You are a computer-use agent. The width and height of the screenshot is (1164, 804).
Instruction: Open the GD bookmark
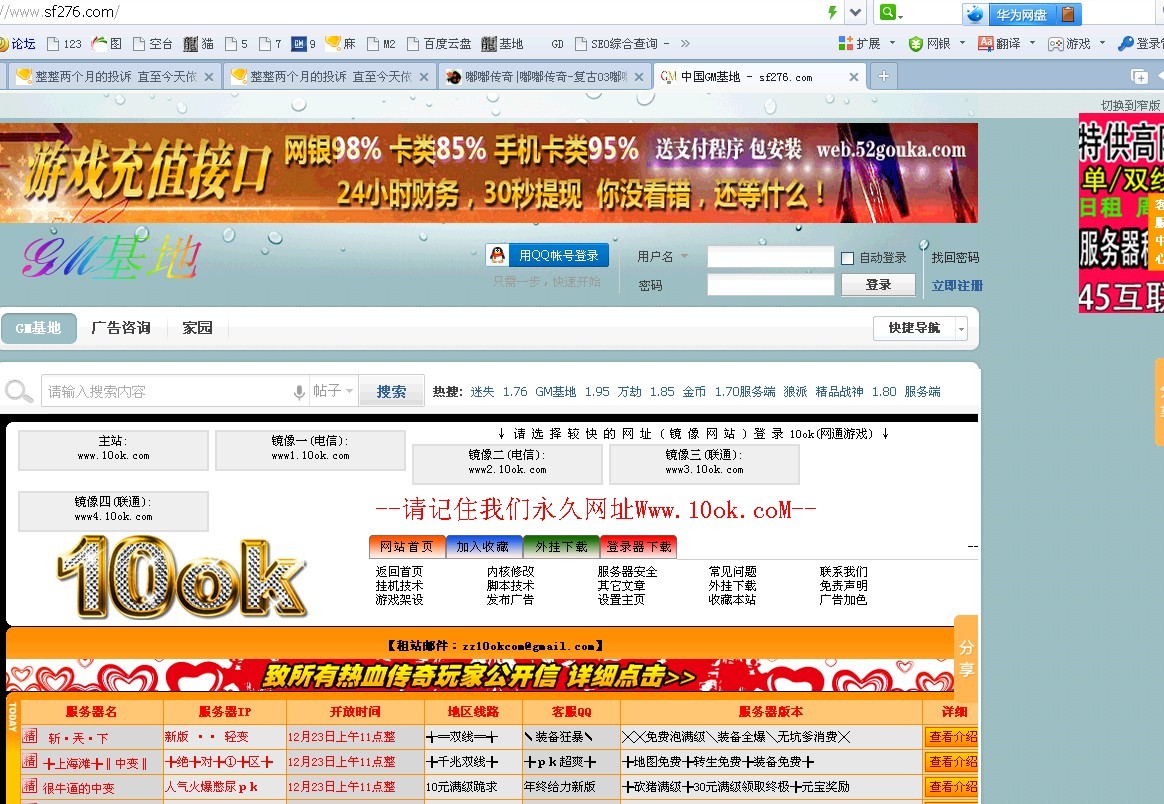(558, 44)
